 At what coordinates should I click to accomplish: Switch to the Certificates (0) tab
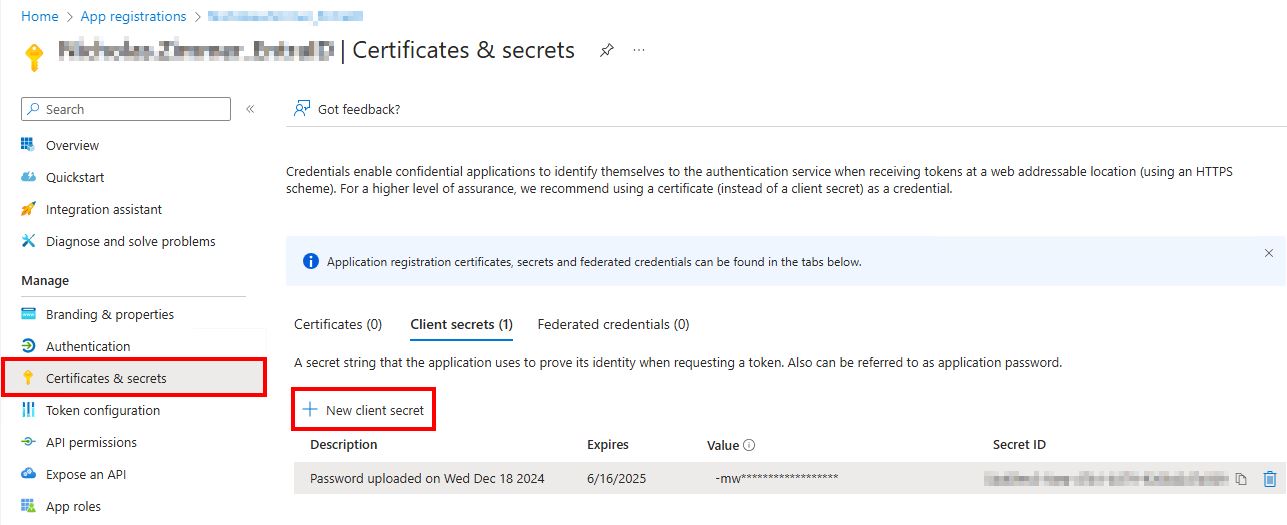point(338,324)
